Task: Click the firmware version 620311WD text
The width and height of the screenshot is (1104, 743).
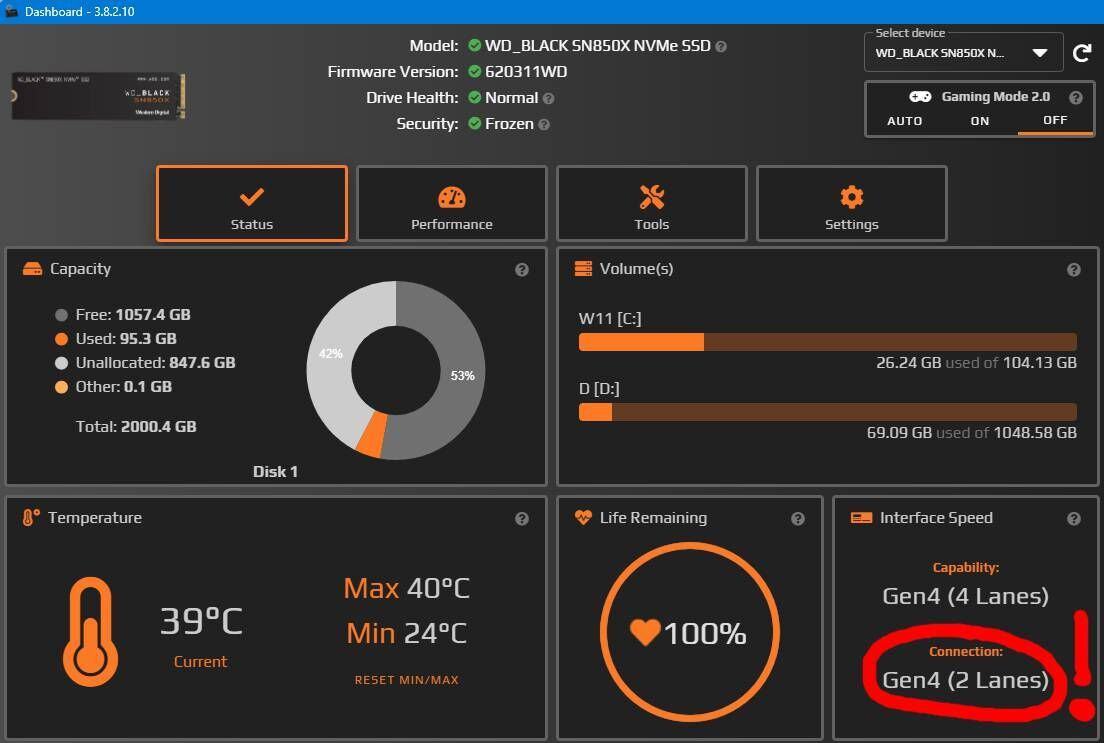Action: (526, 72)
